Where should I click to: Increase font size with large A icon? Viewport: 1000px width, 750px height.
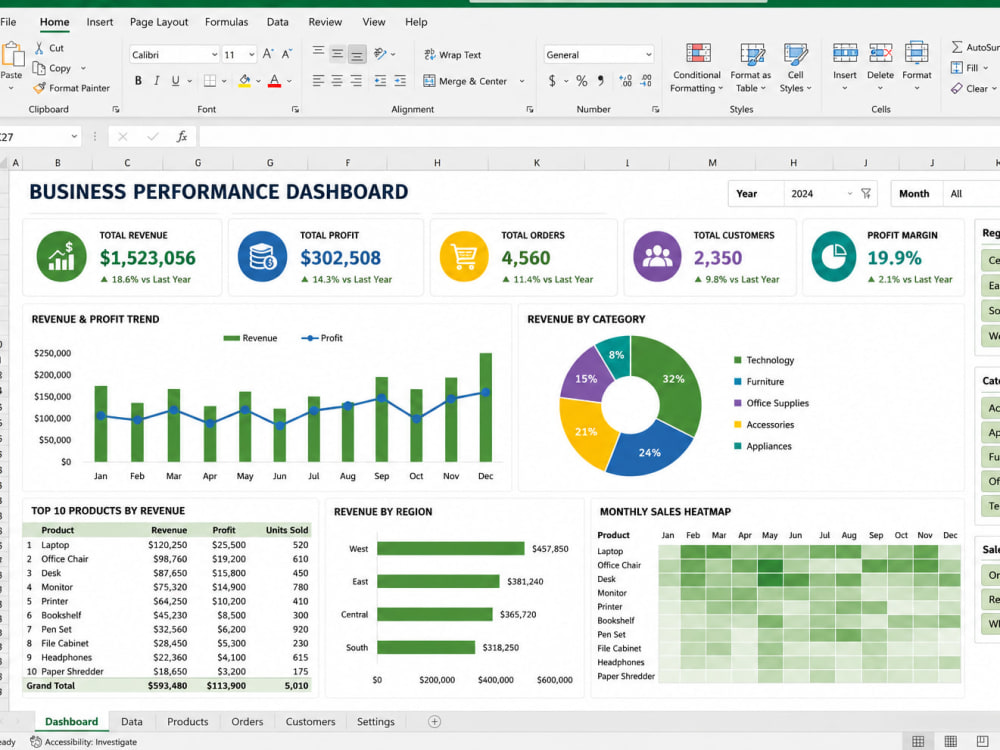(268, 54)
